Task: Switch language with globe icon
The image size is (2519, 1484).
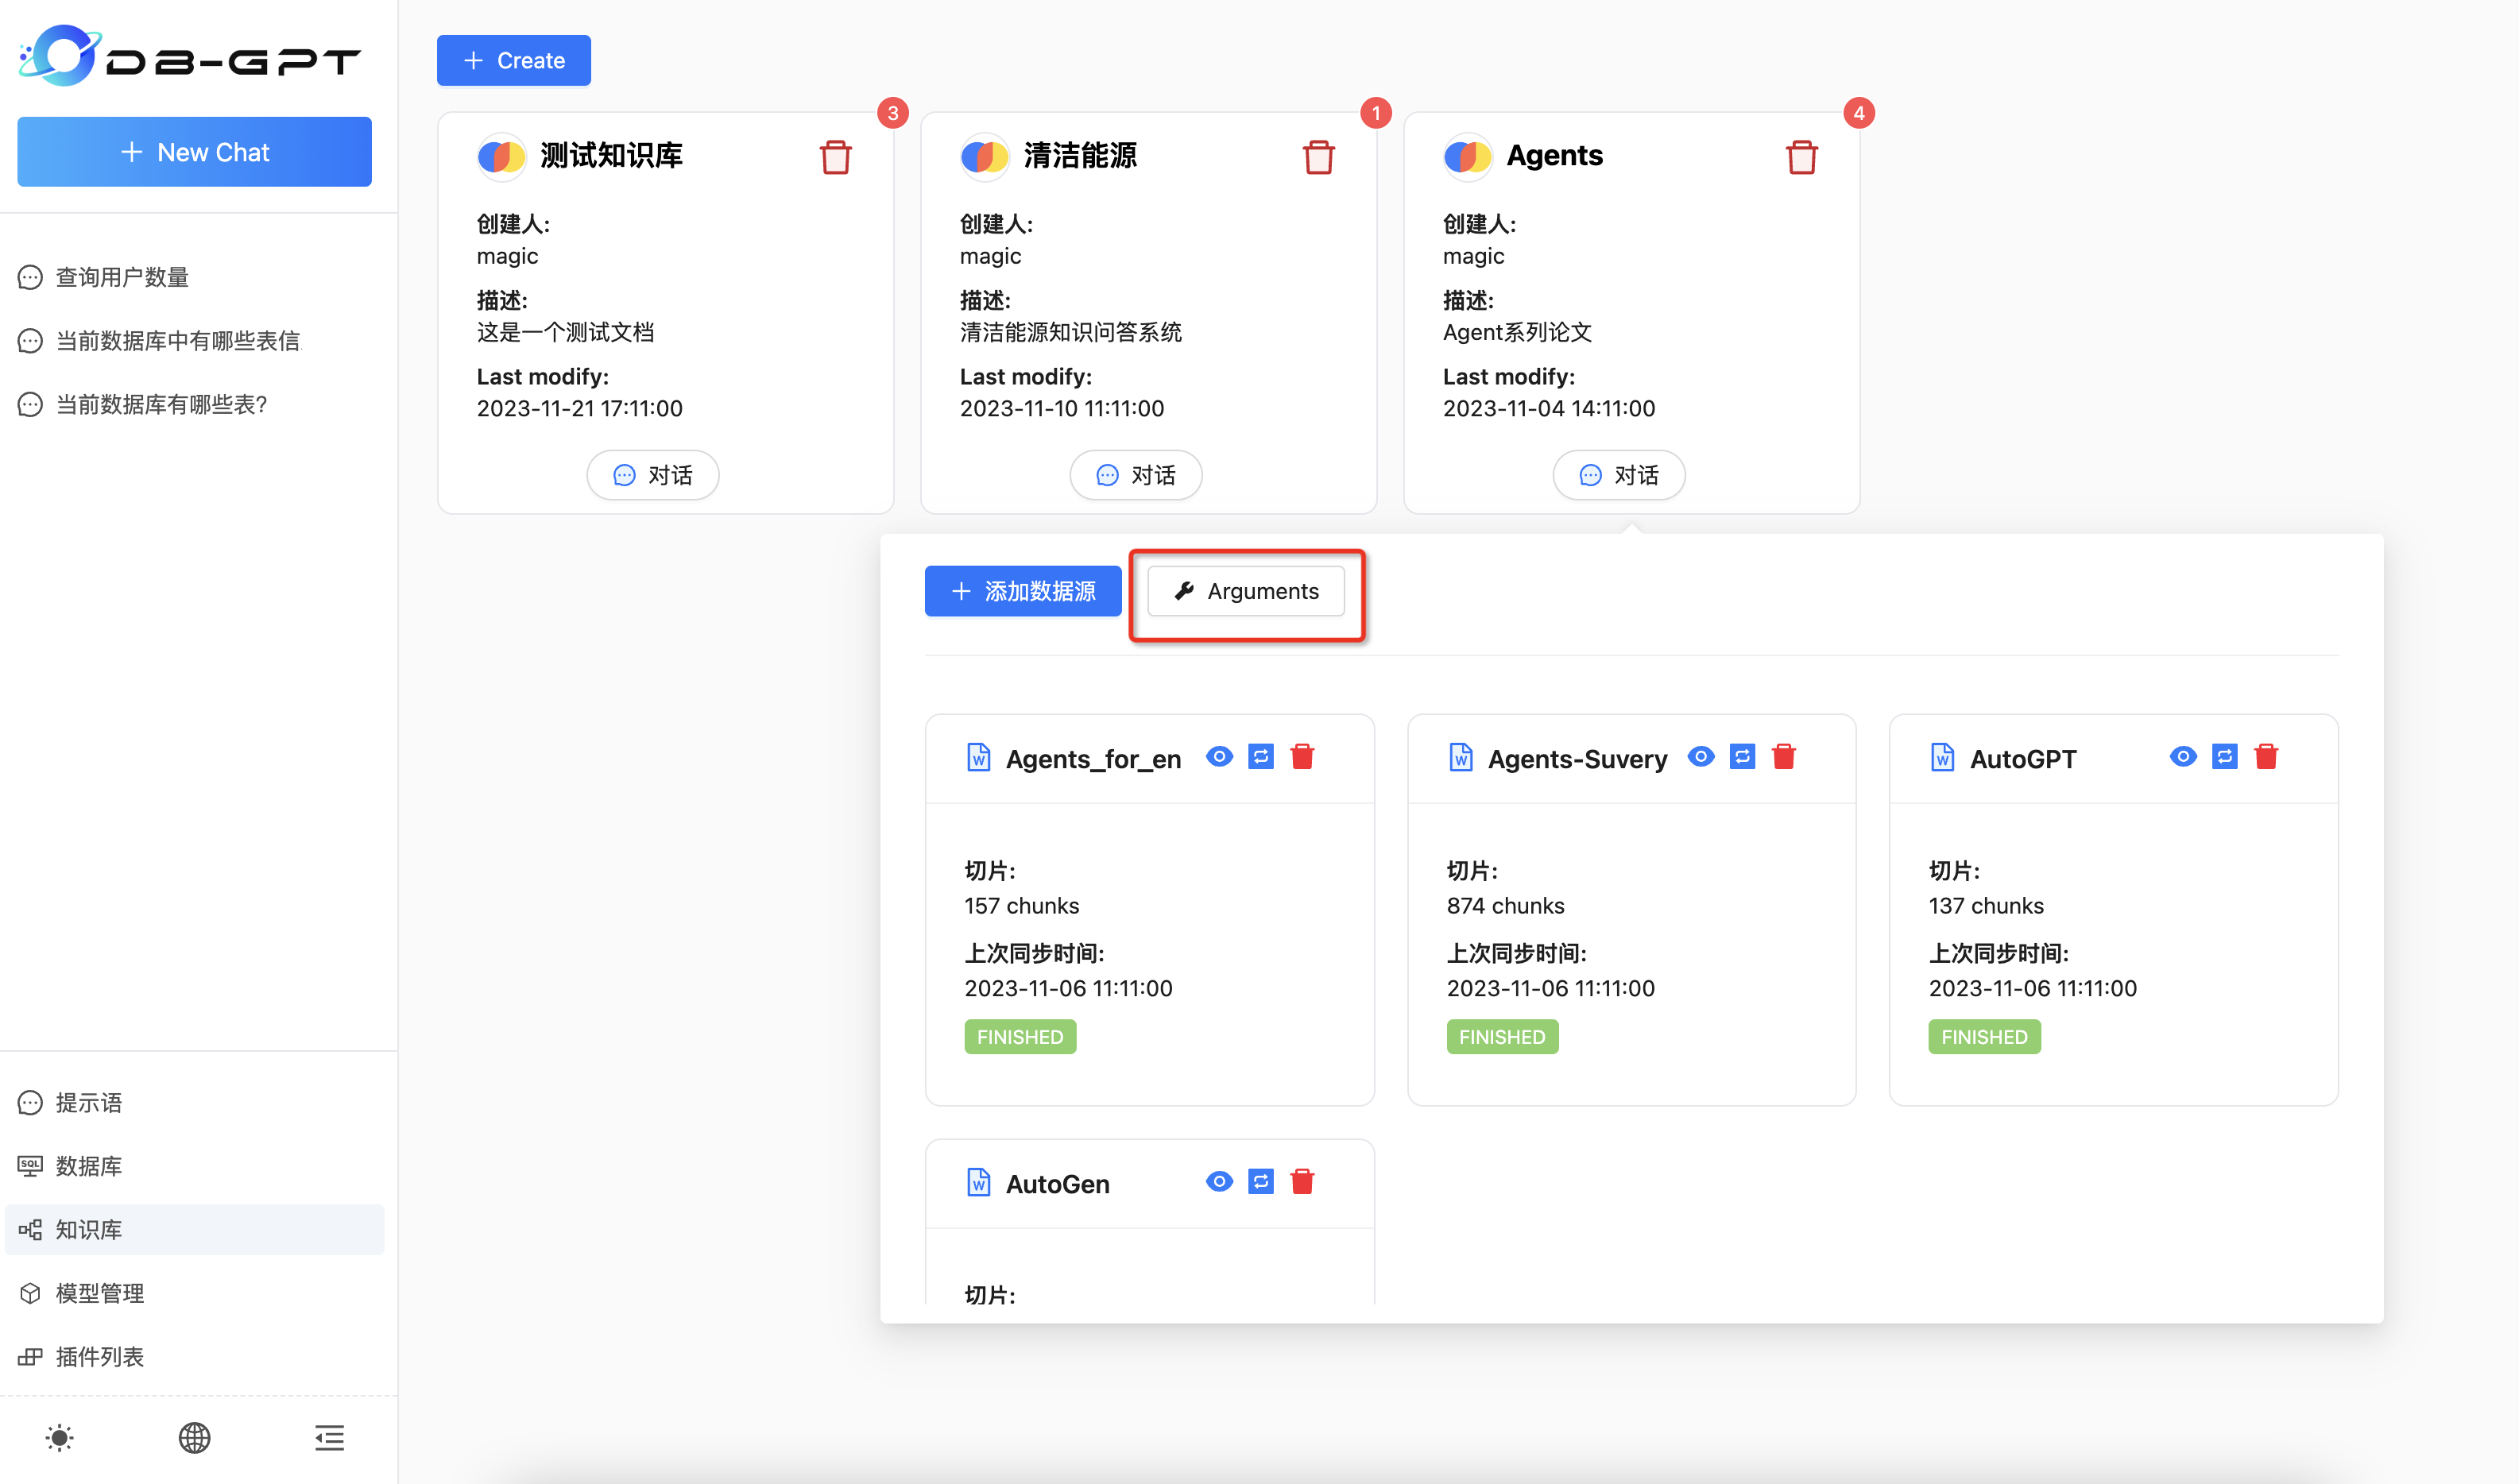Action: pos(194,1438)
